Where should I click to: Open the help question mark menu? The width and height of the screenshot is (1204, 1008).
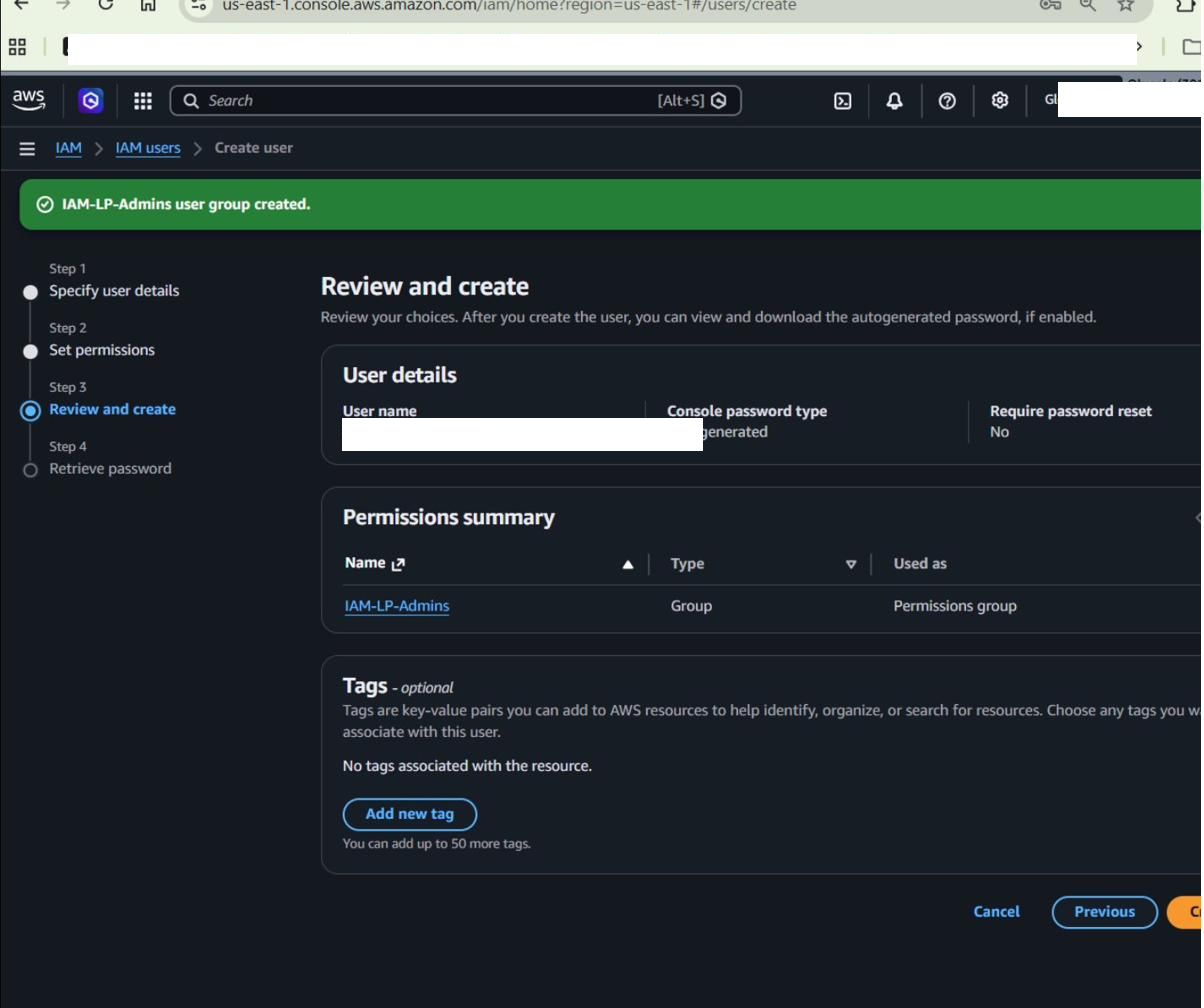point(947,101)
